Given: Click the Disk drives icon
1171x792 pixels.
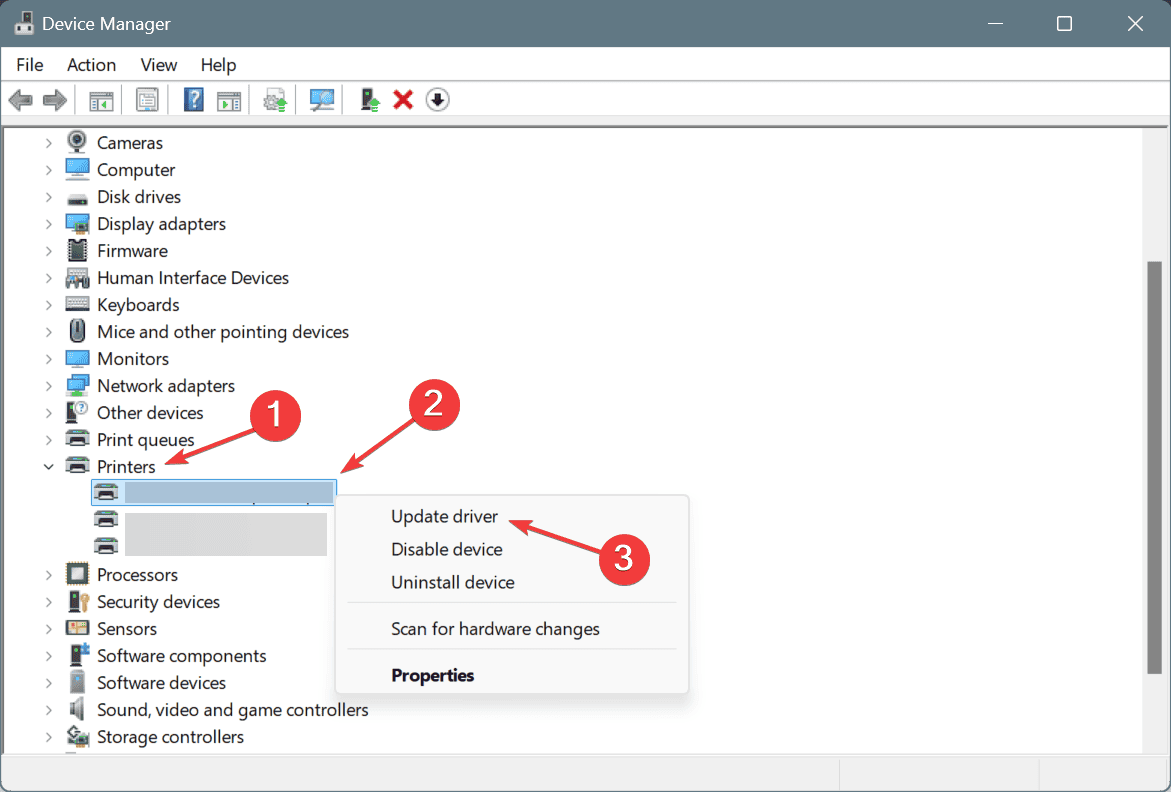Looking at the screenshot, I should click(x=77, y=198).
